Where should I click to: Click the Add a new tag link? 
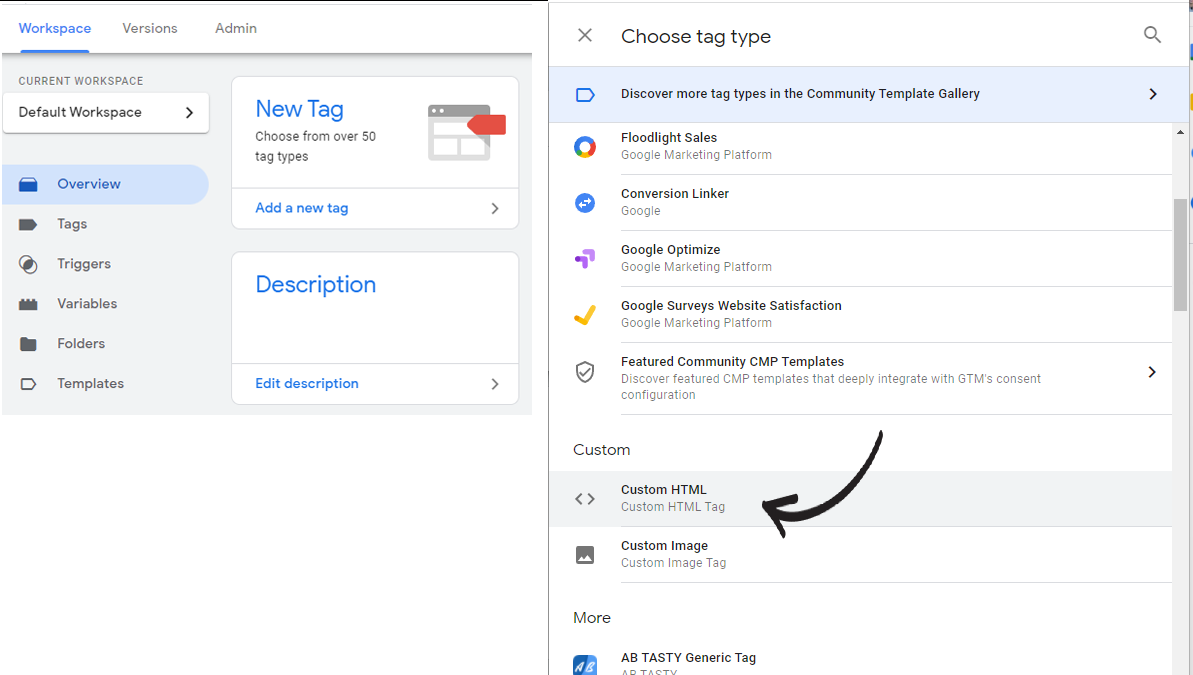(x=301, y=208)
